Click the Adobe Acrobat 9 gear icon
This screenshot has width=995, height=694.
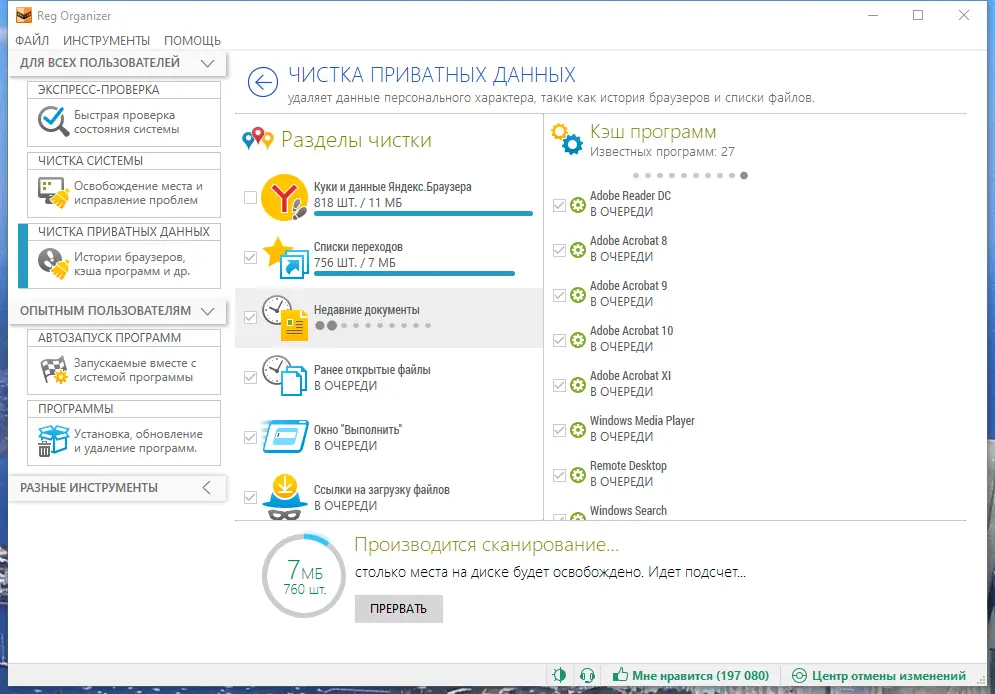click(577, 295)
